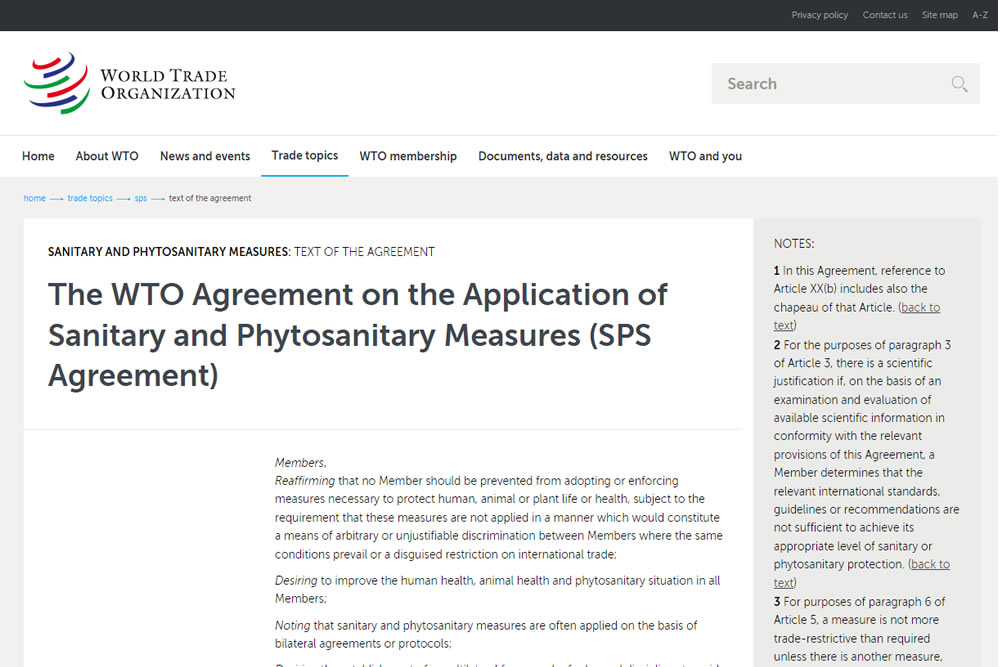Select News and events in navigation

click(205, 156)
